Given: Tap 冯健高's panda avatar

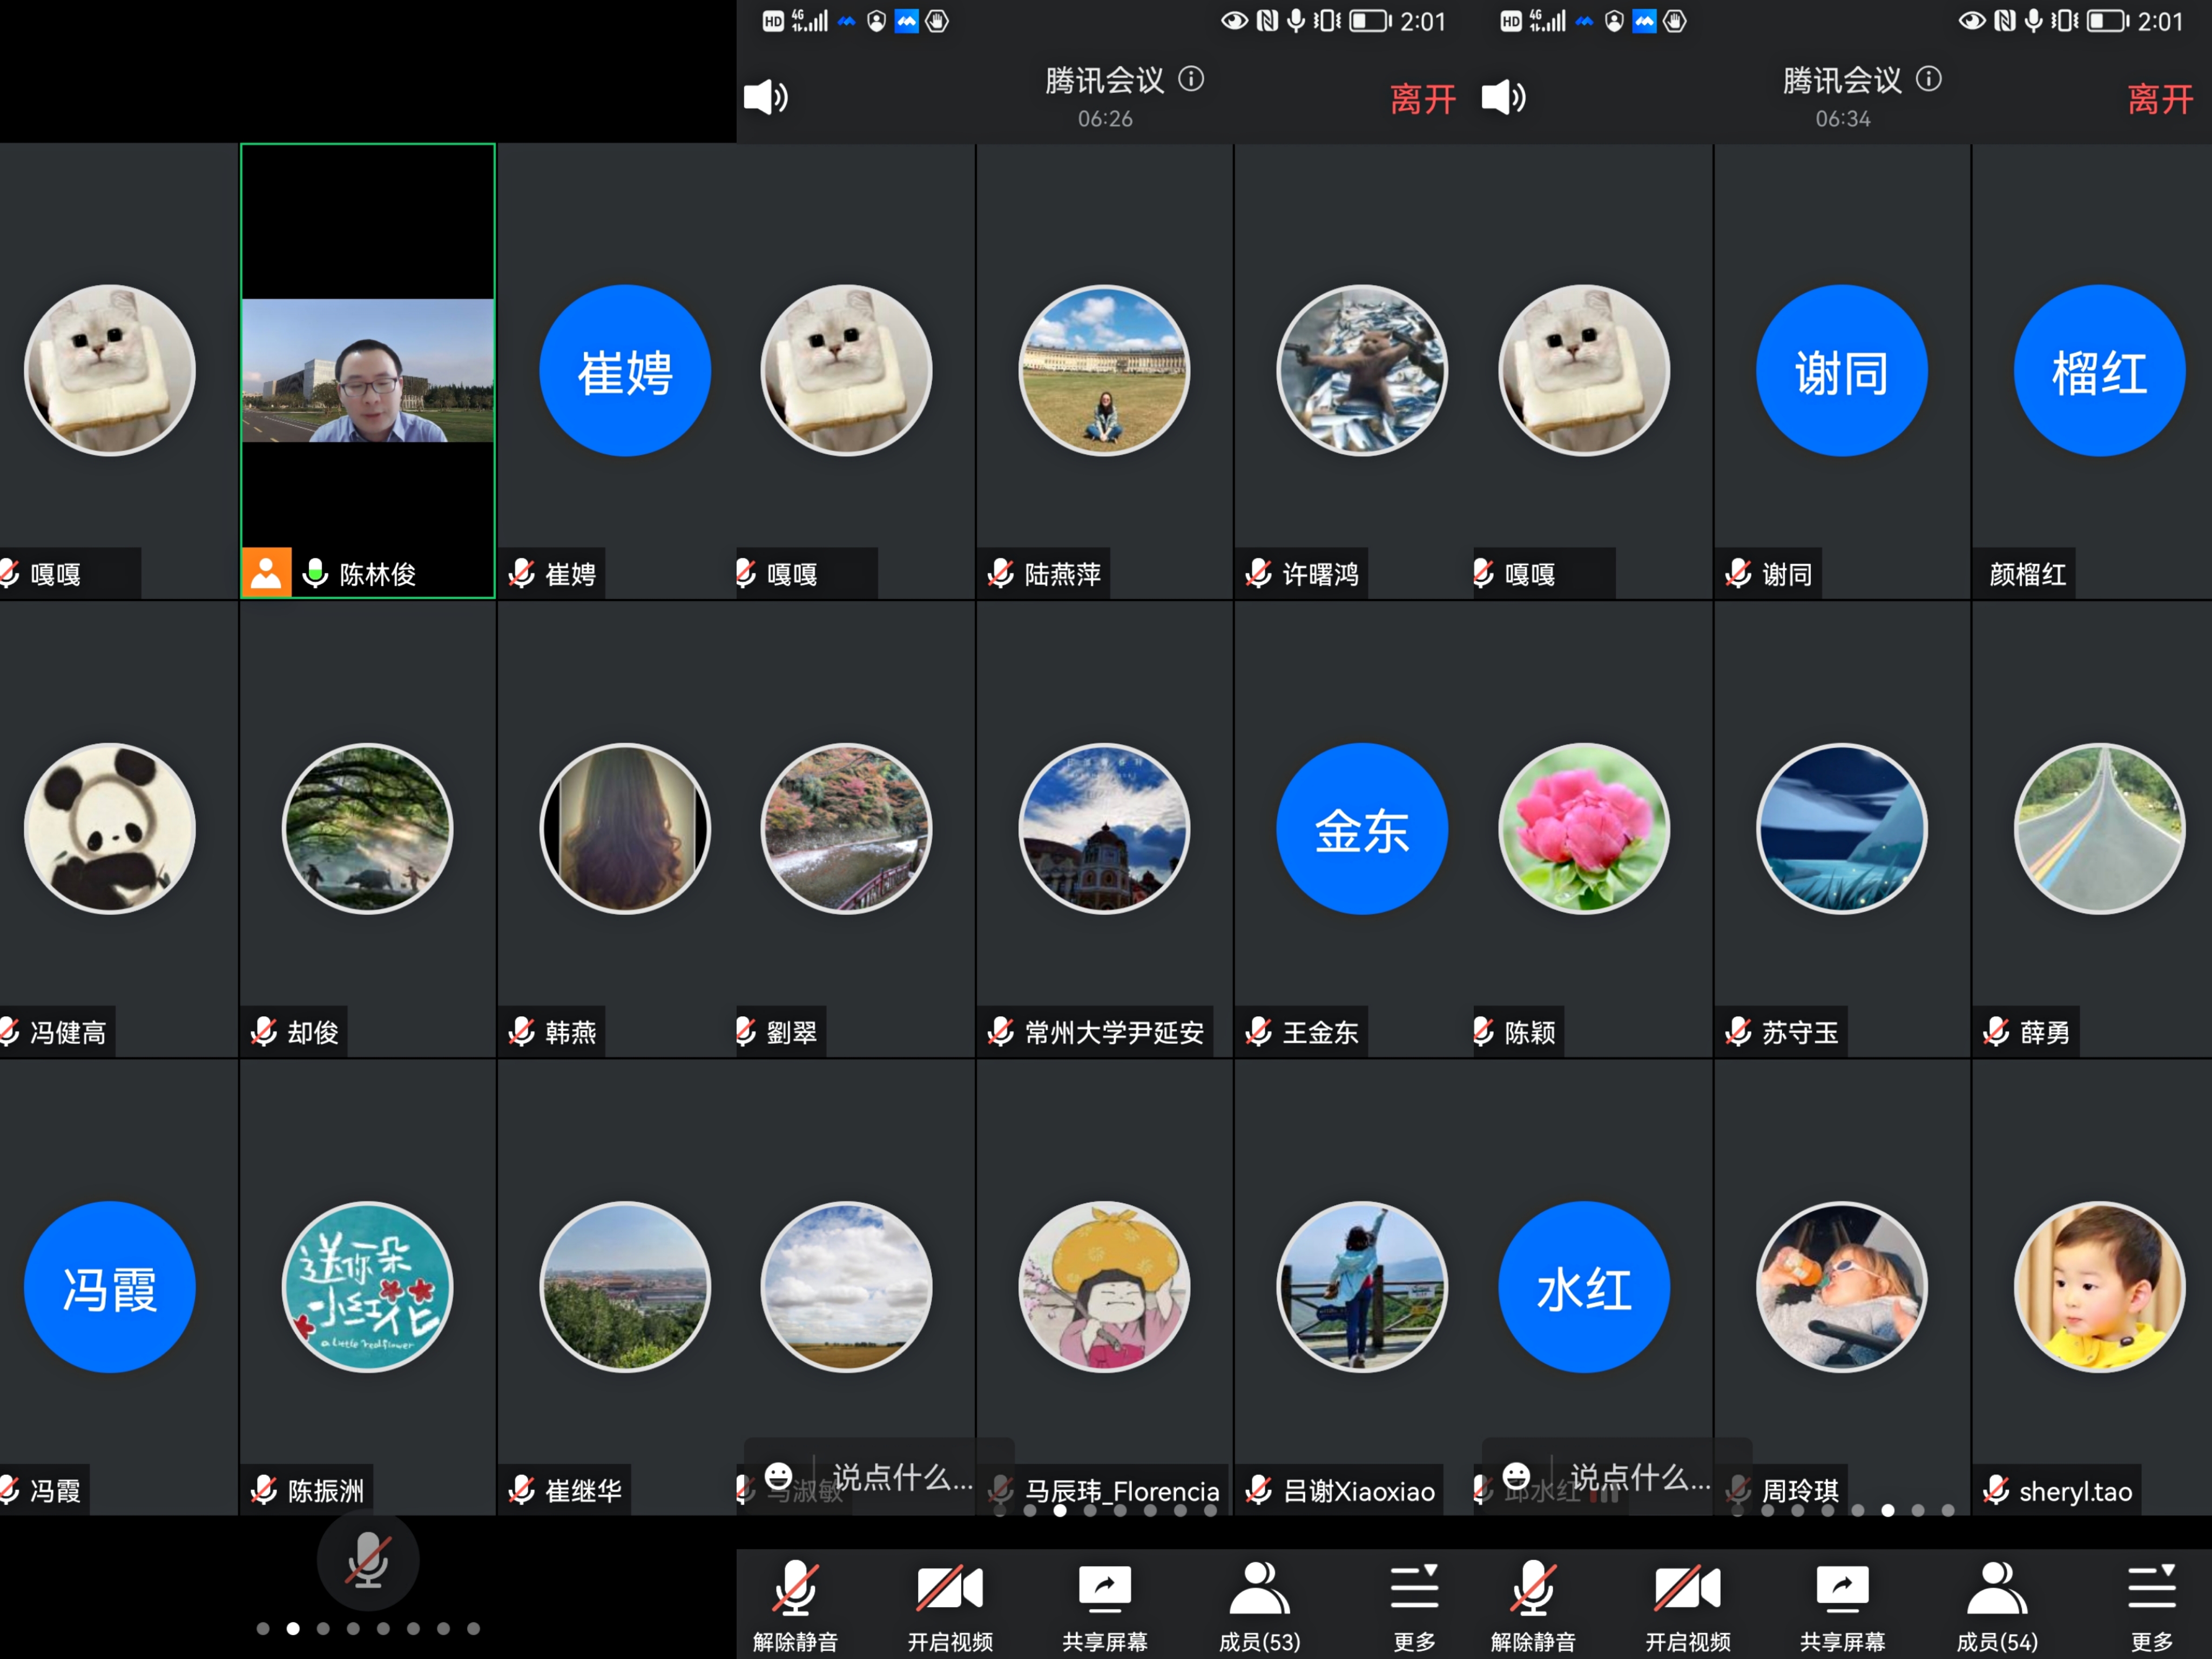Looking at the screenshot, I should click(x=110, y=829).
